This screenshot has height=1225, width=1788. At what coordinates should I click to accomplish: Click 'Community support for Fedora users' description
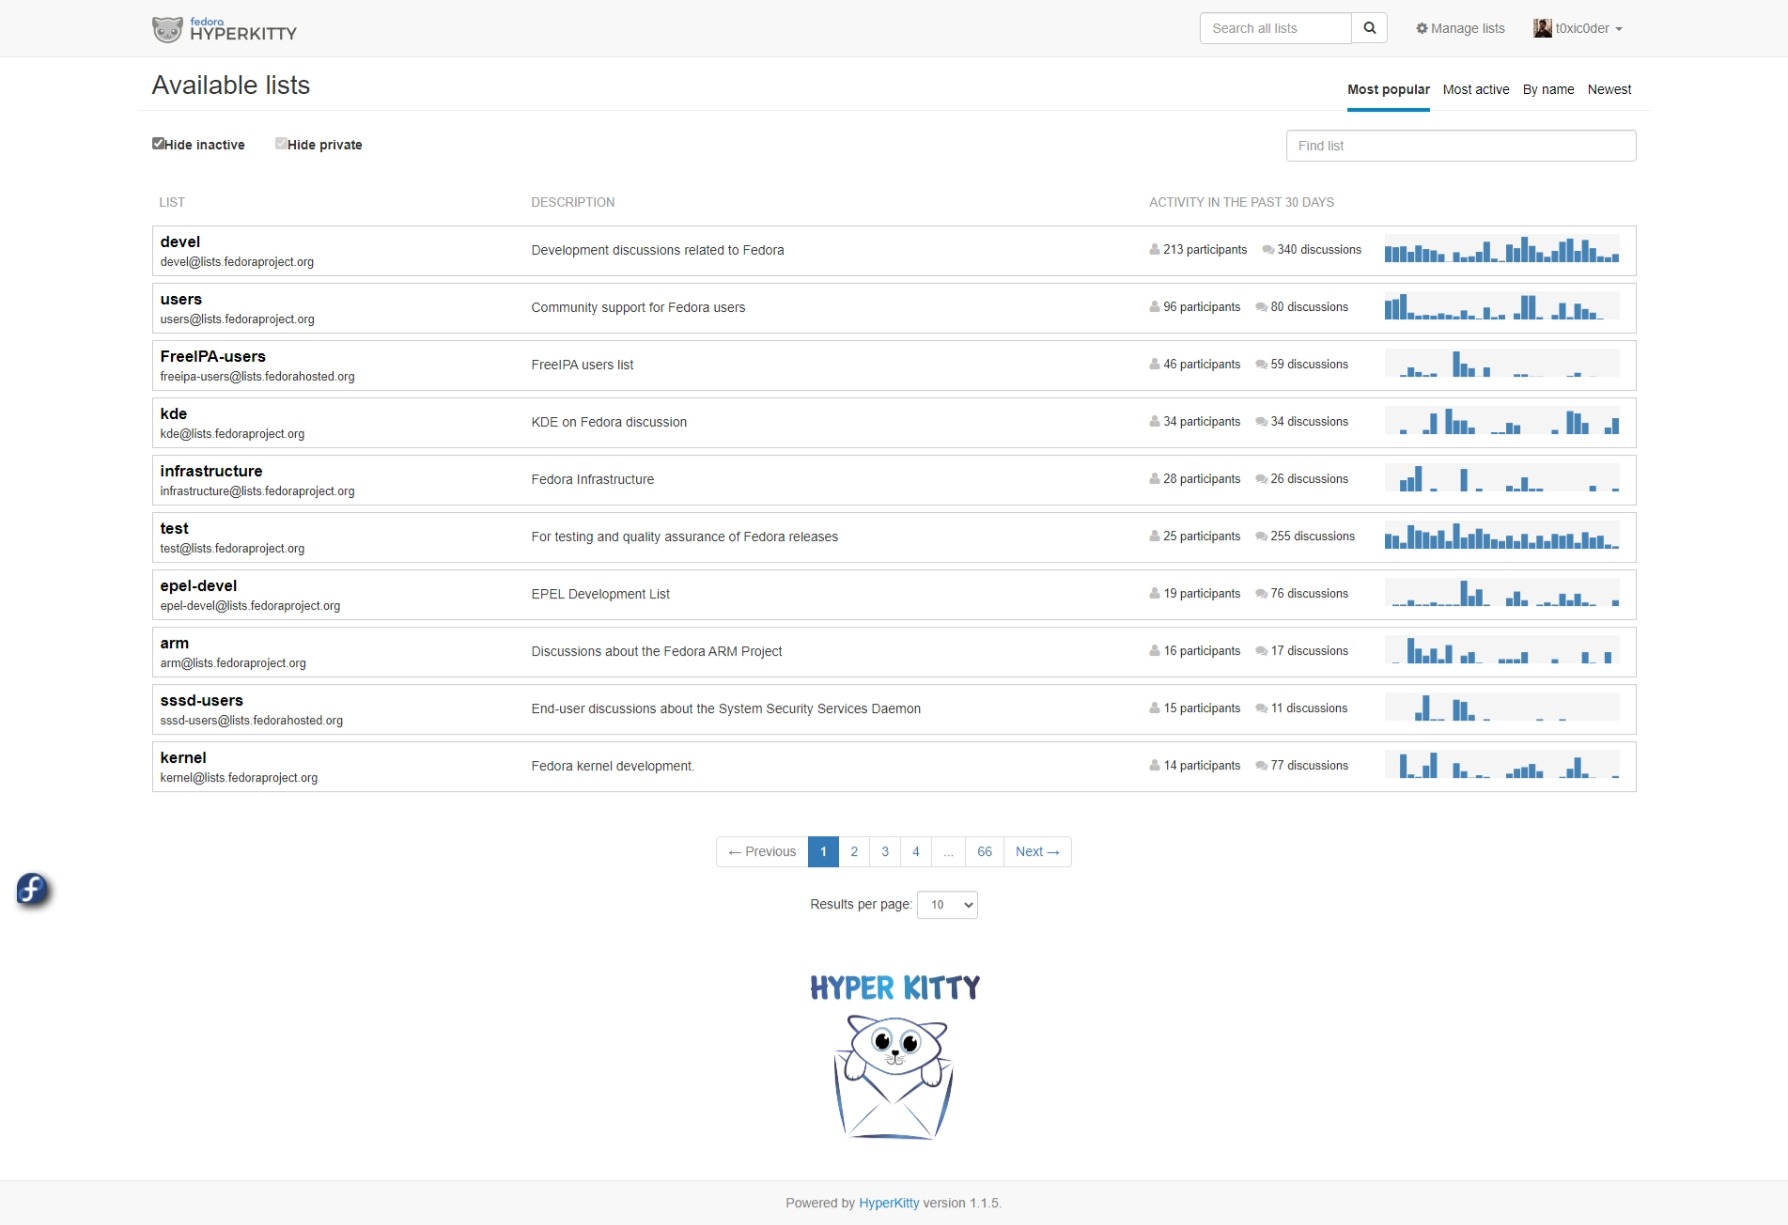coord(638,308)
